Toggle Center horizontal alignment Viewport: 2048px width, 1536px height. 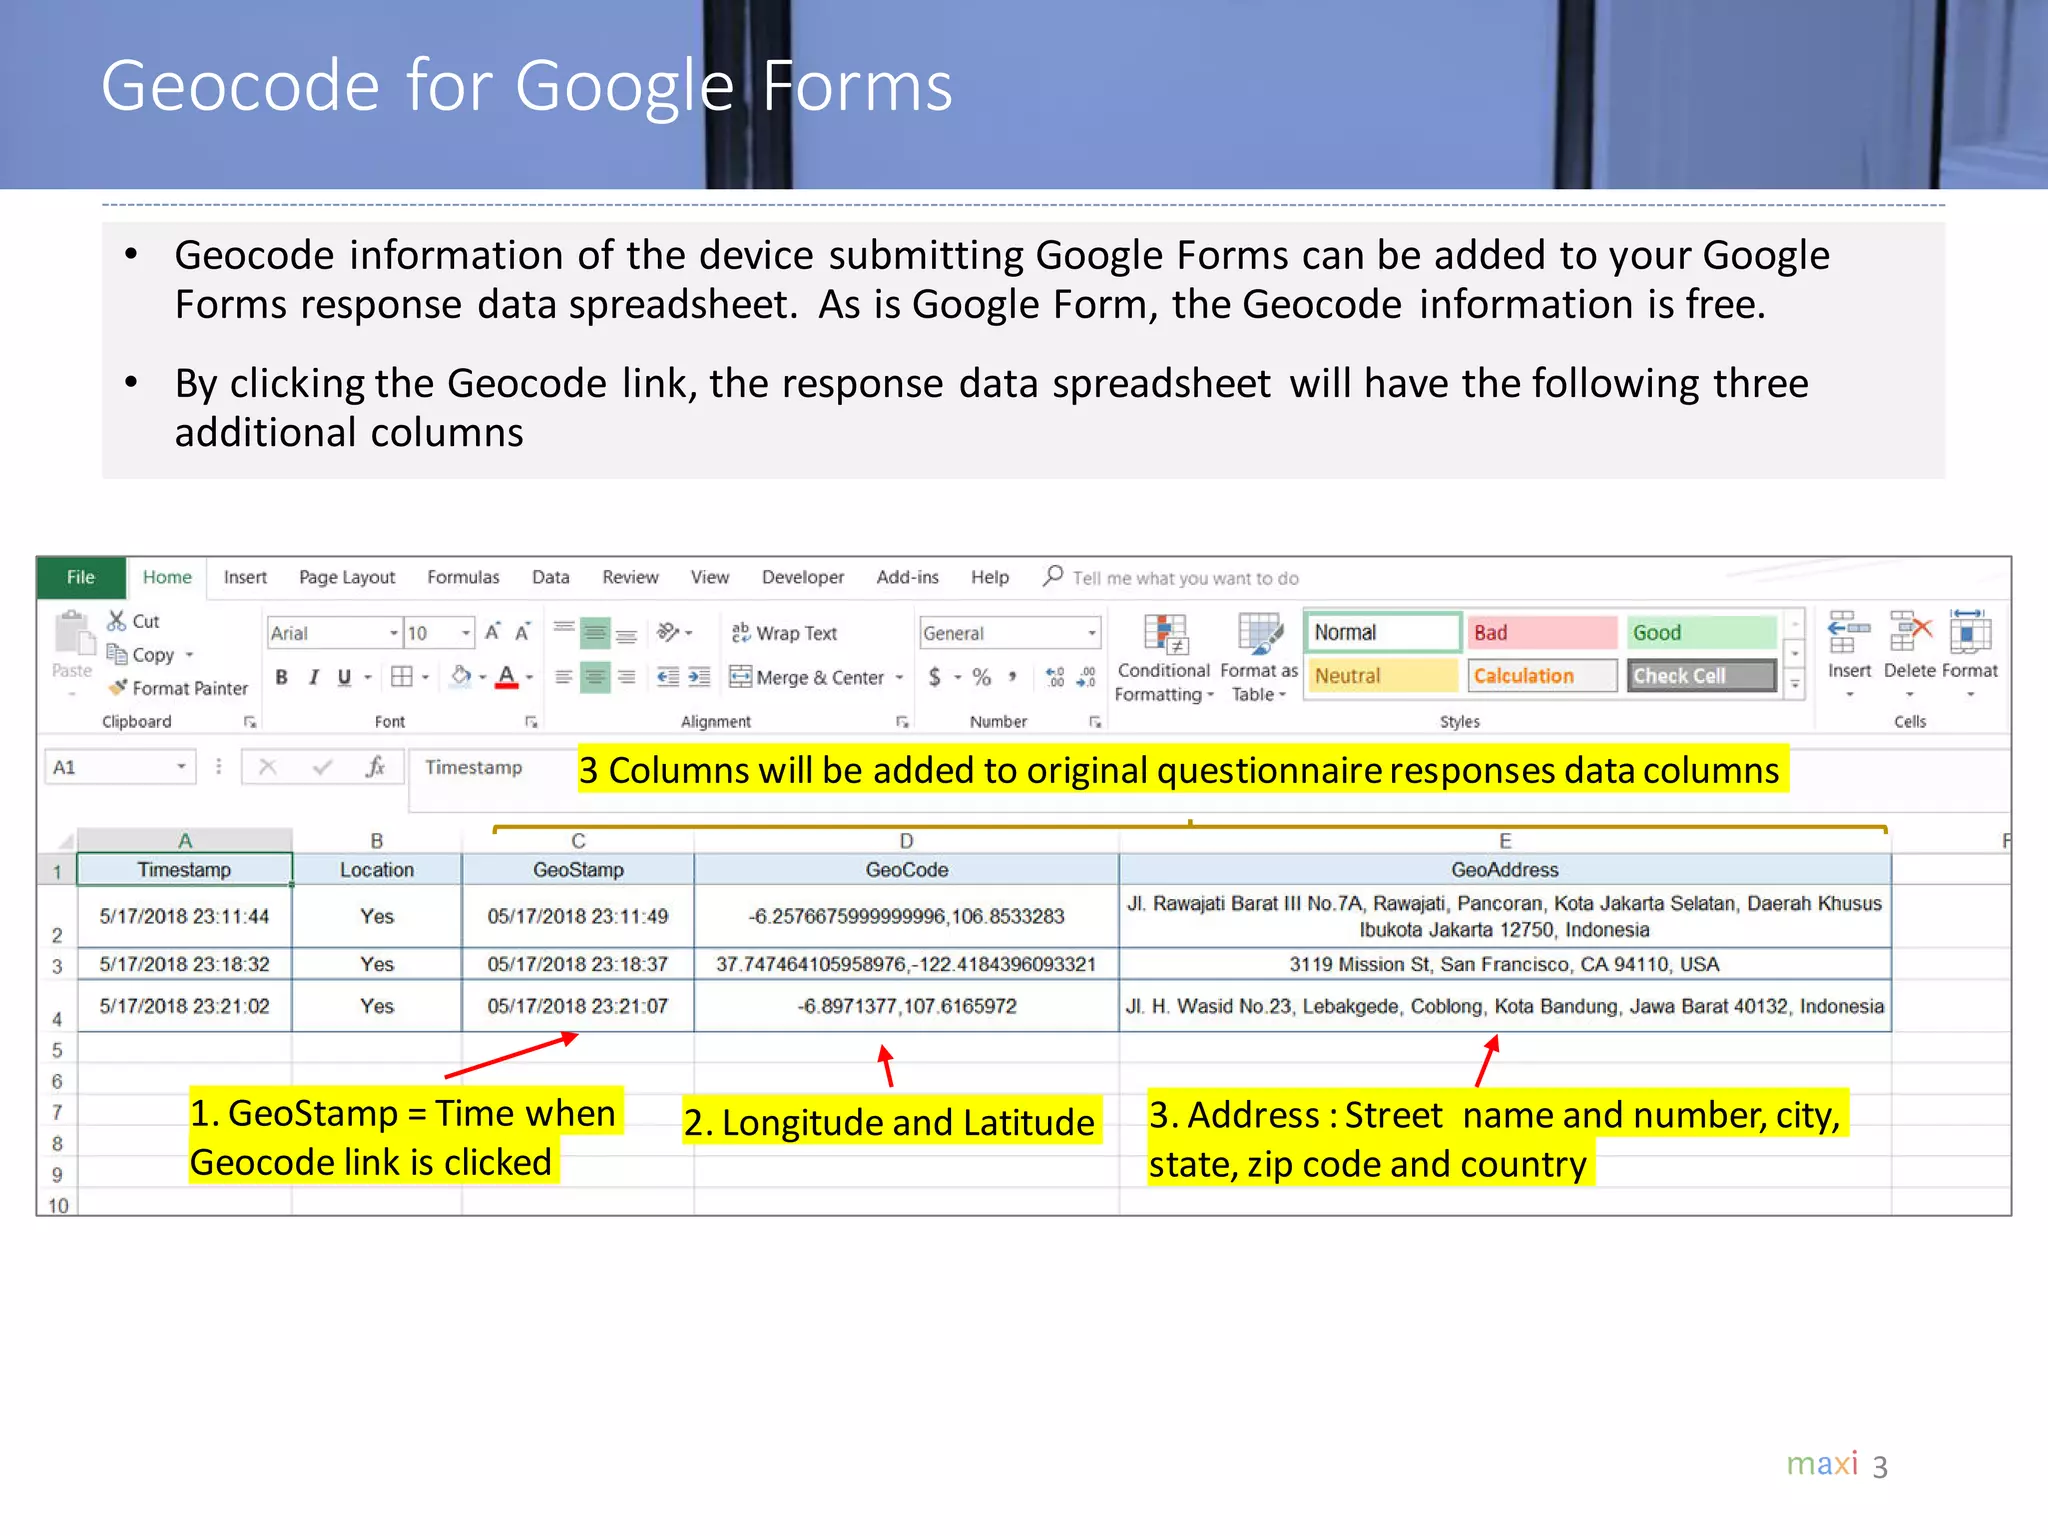[x=595, y=677]
